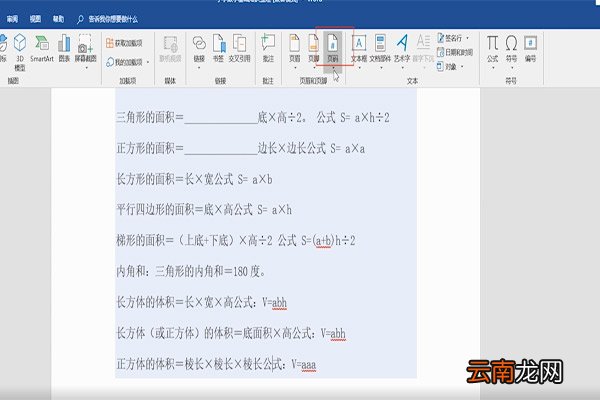Click the Footer (页脚) icon
The width and height of the screenshot is (600, 400).
(x=313, y=43)
